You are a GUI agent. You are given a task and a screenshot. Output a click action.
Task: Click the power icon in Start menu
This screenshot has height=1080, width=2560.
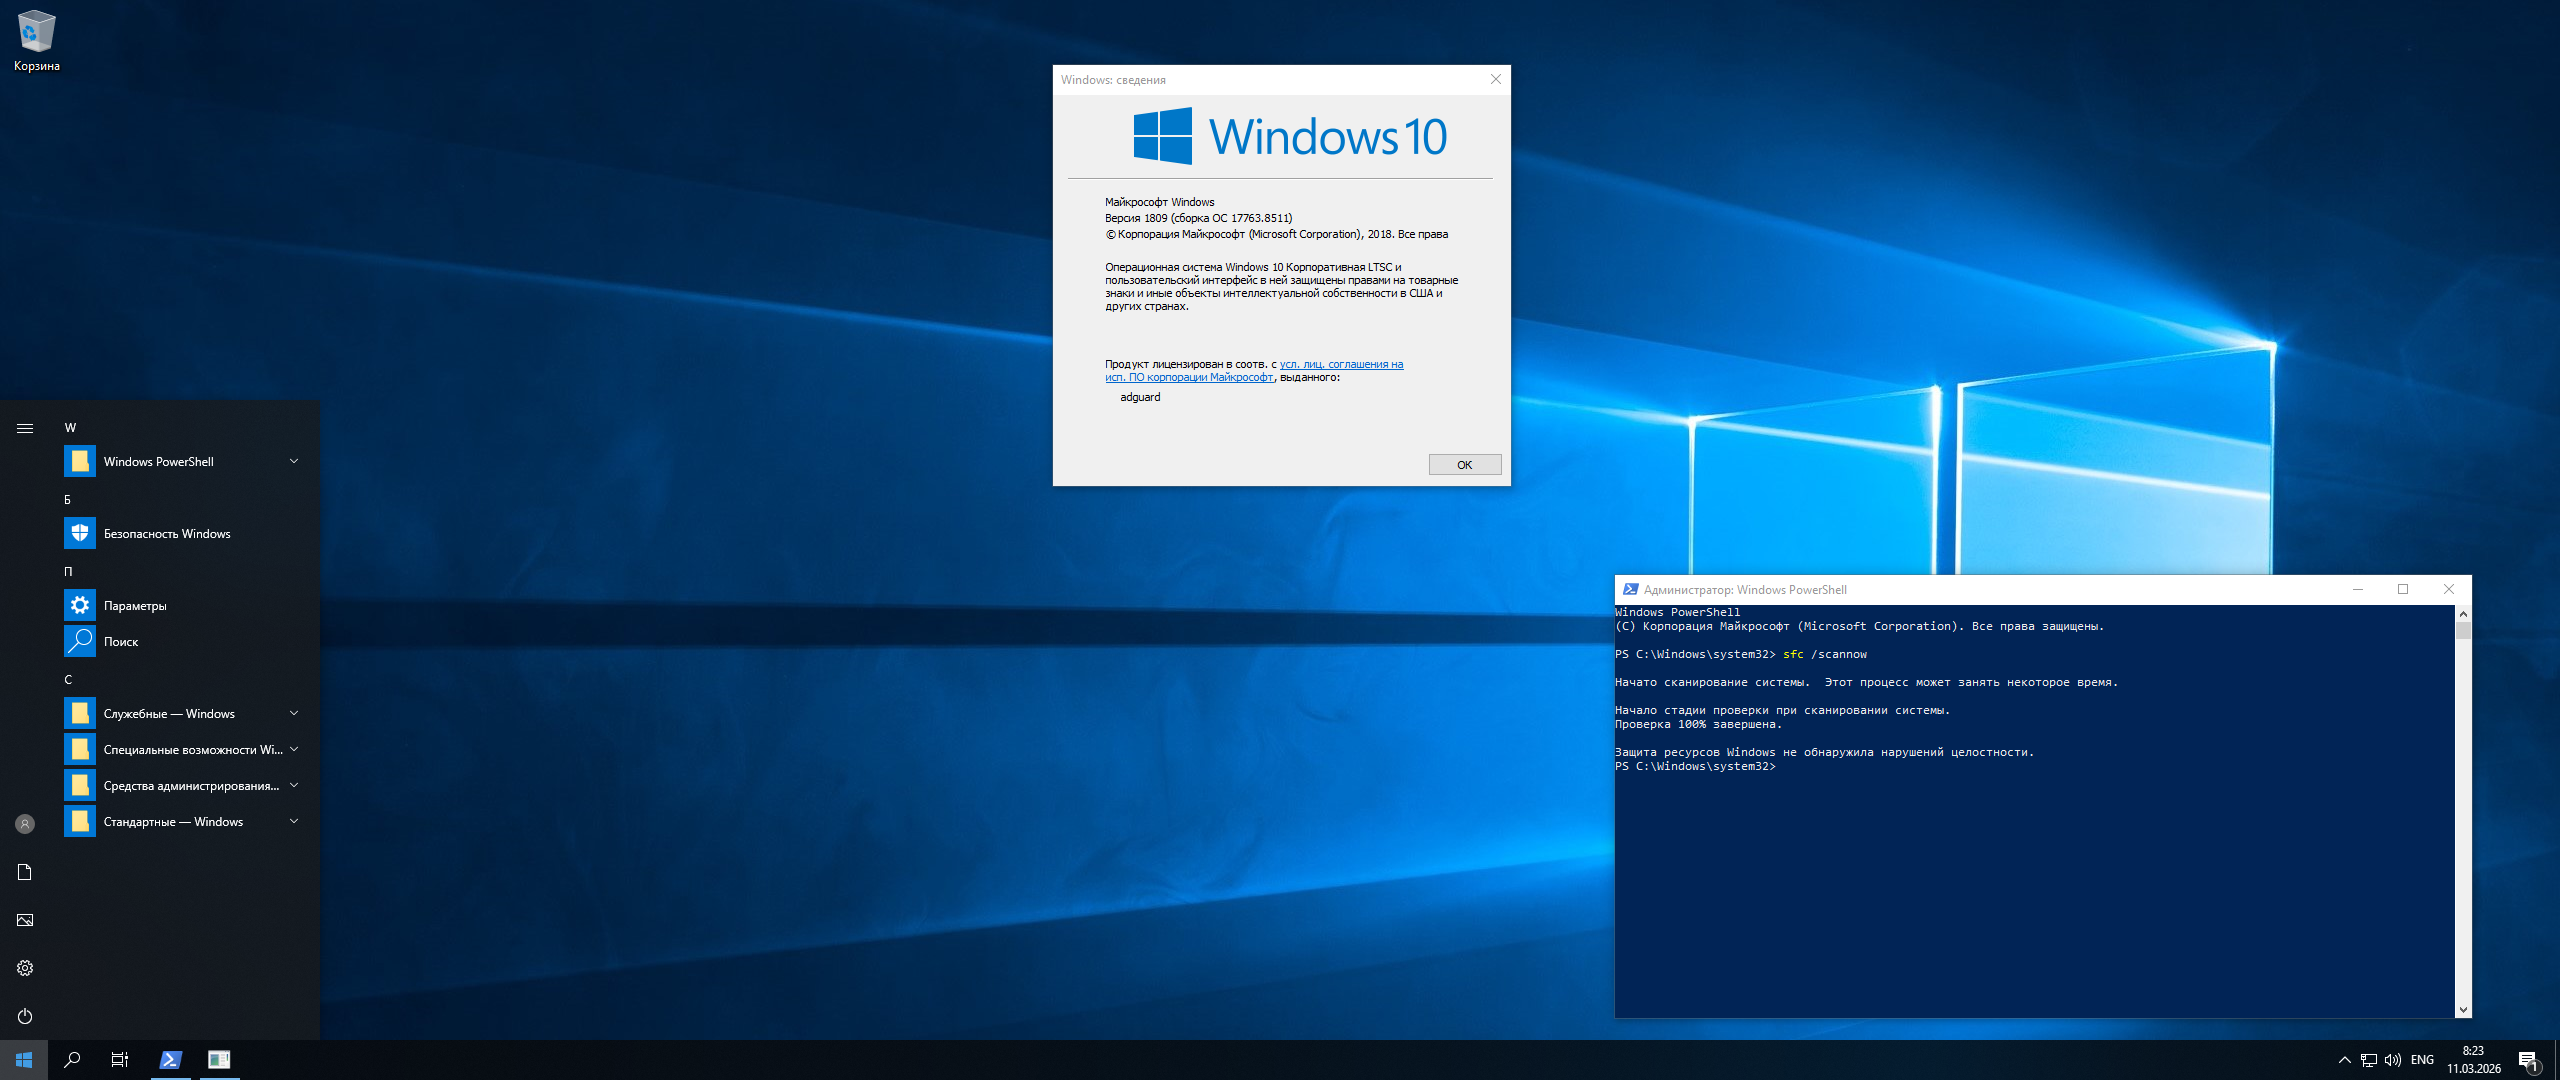pos(25,1016)
